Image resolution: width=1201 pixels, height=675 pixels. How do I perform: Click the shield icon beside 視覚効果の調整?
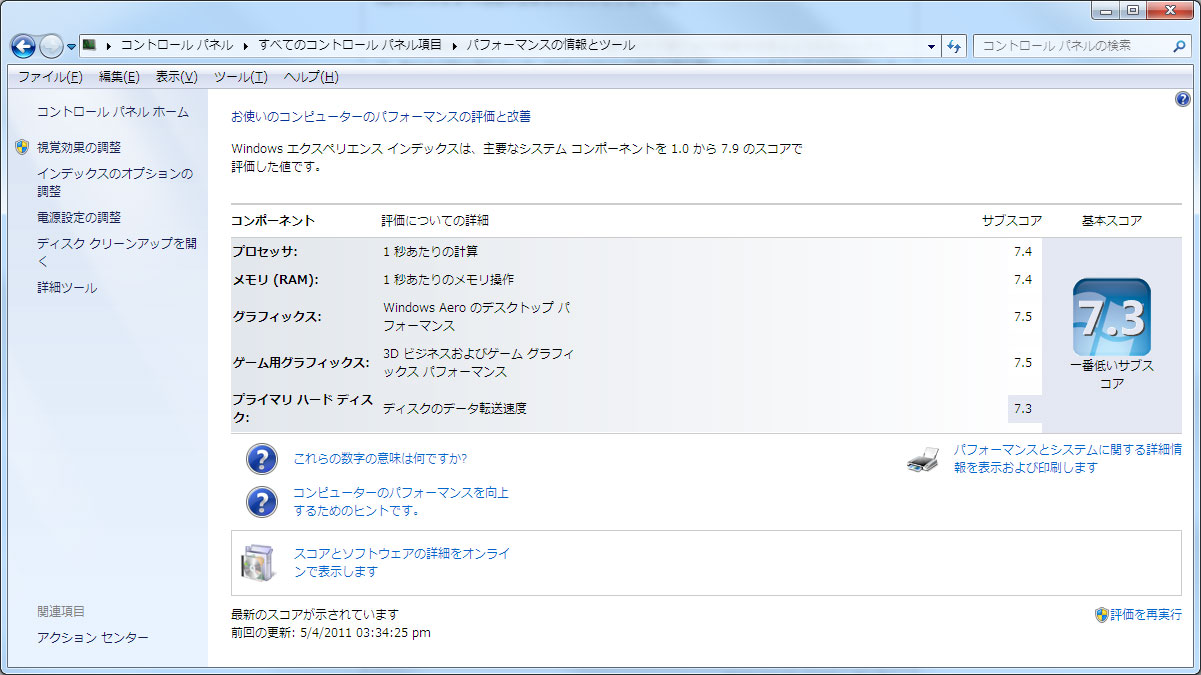[x=22, y=147]
